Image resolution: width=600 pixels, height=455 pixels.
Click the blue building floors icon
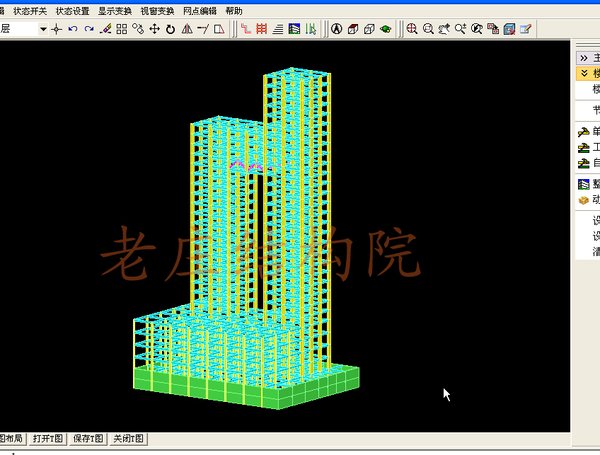pos(294,29)
